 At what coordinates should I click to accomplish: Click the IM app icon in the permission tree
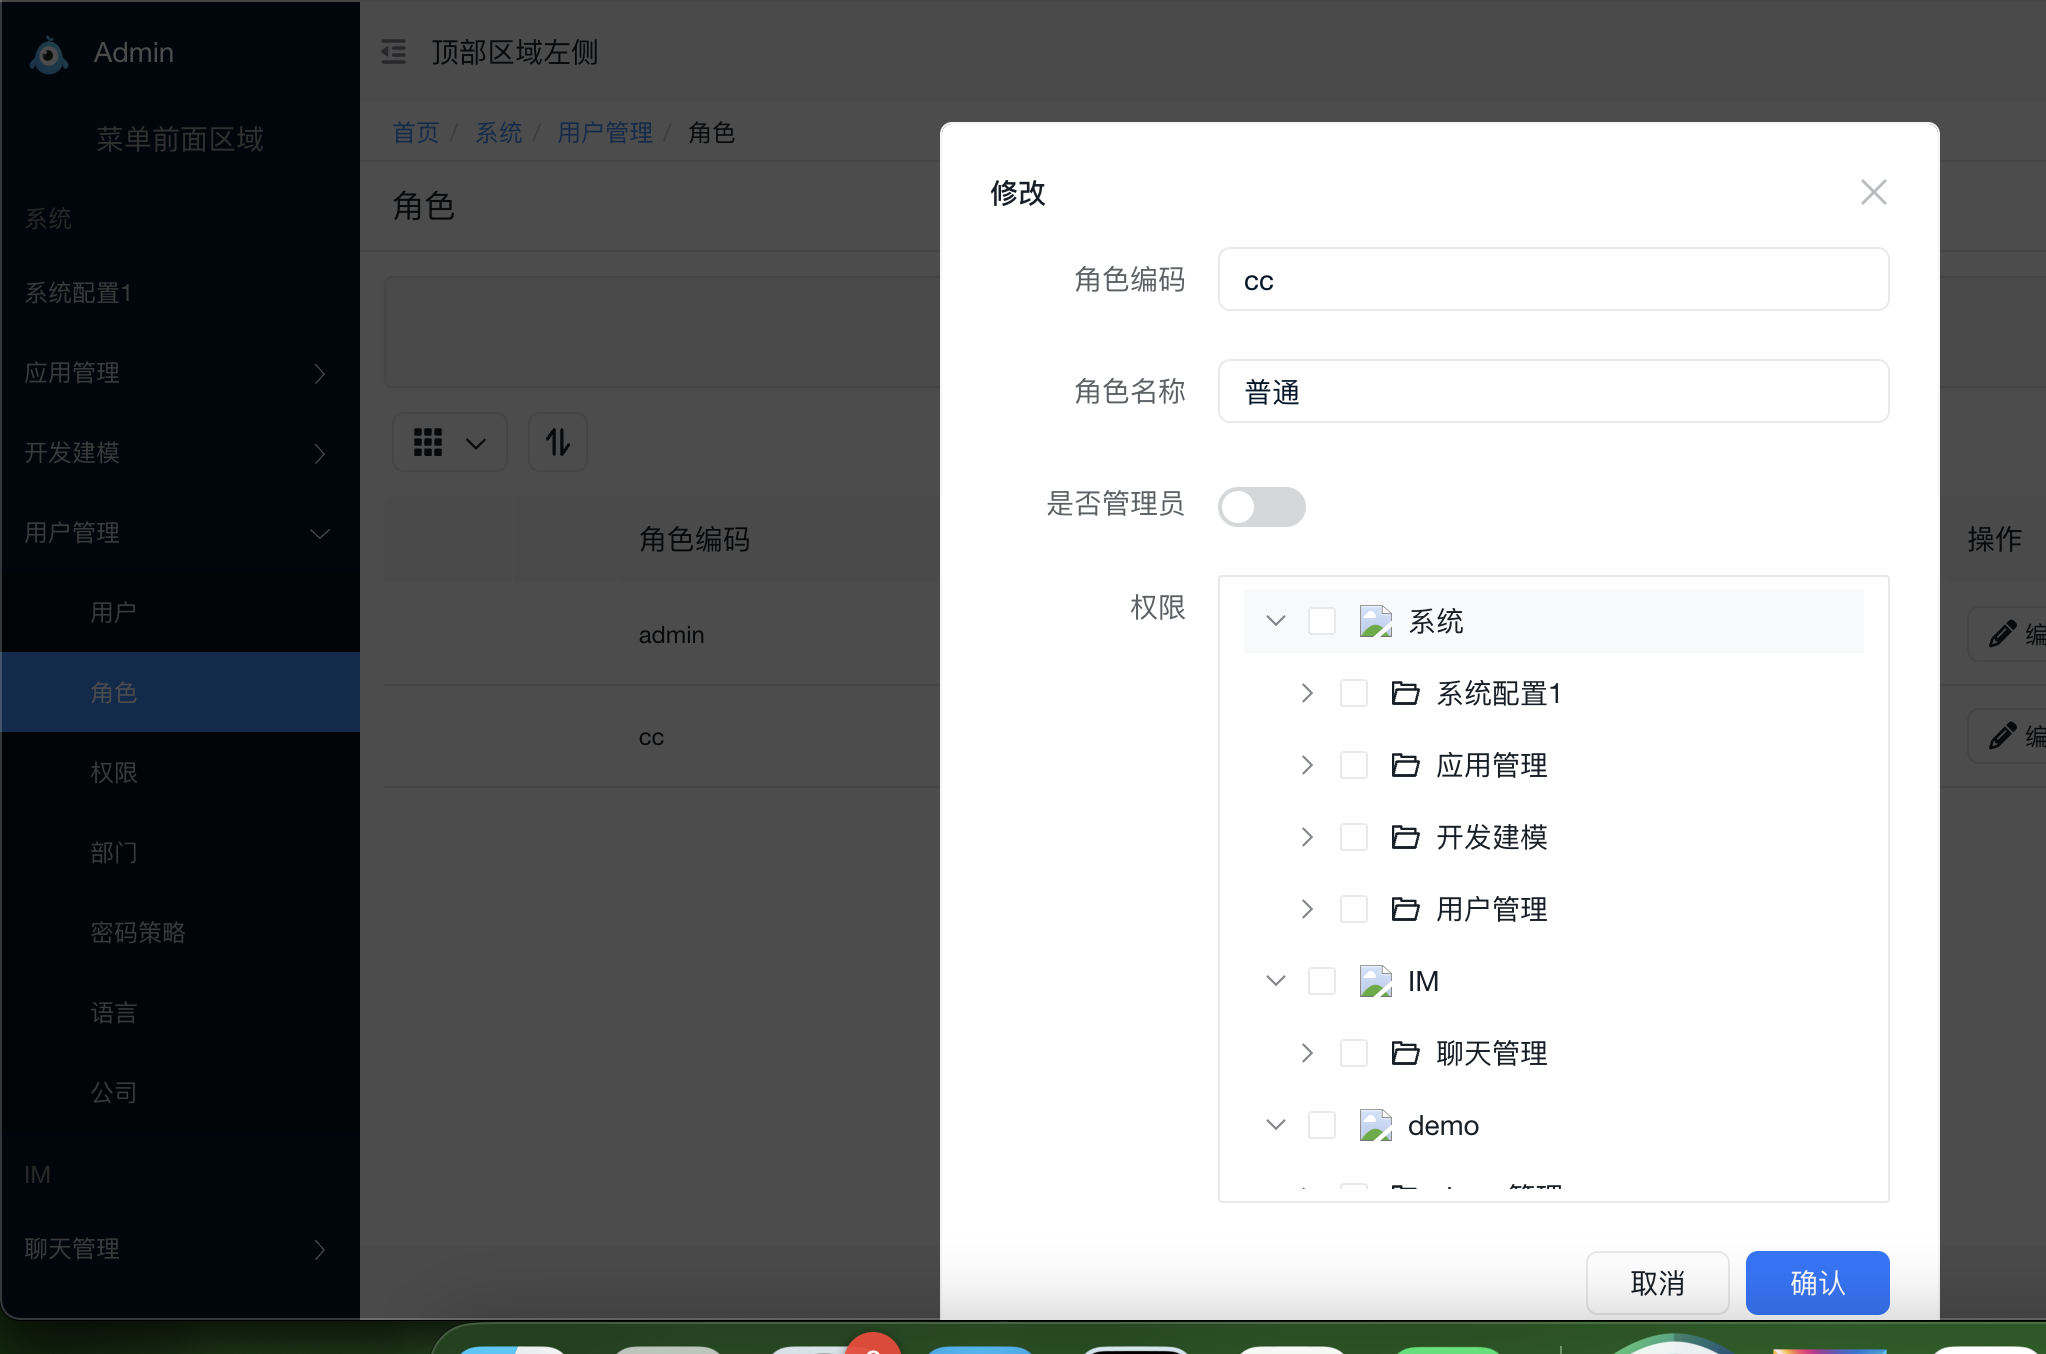1376,981
